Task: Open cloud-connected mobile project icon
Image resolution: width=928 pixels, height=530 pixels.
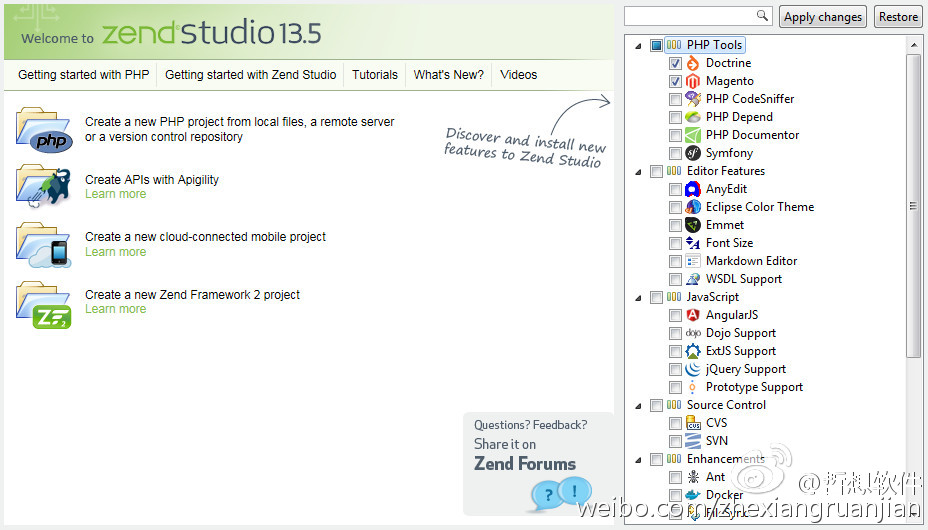Action: coord(44,245)
